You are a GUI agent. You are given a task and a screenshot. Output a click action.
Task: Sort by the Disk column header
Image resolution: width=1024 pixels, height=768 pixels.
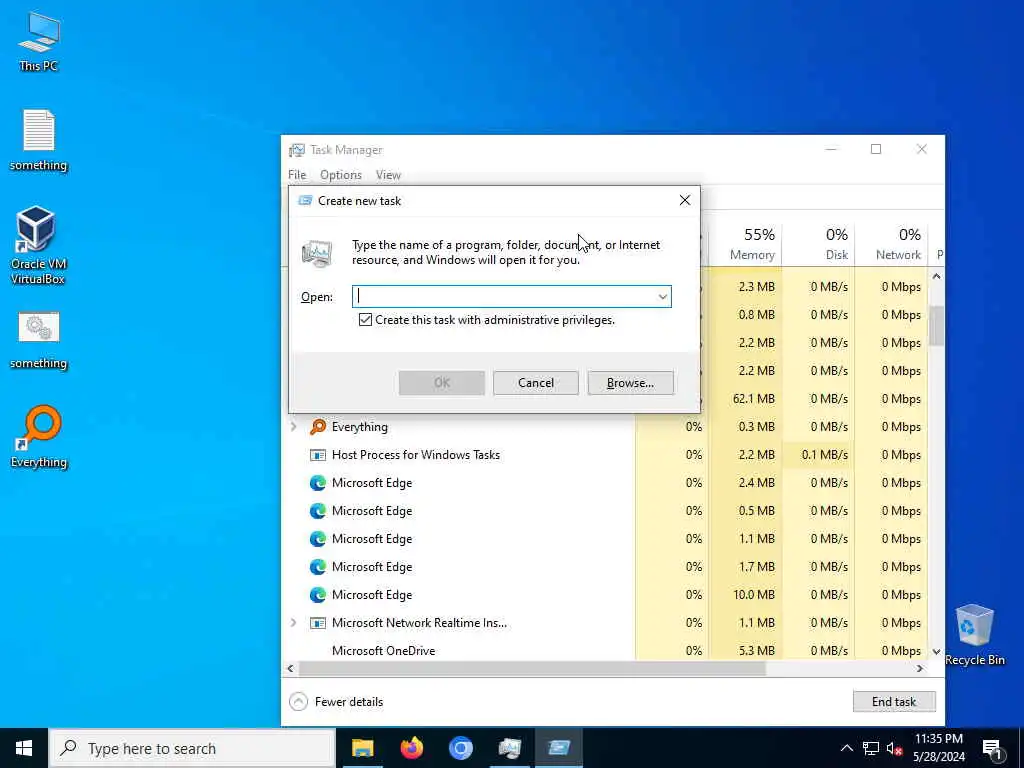[x=818, y=244]
